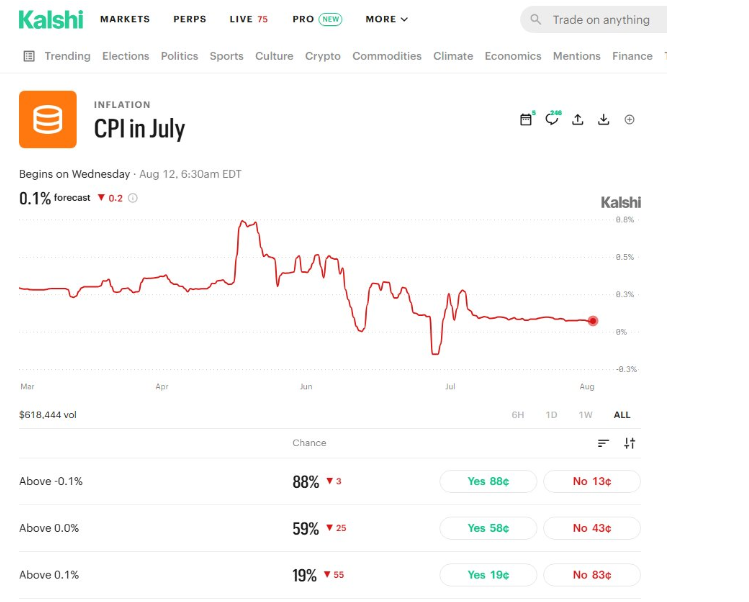Buy No 43¢ for Above 0.0%
749x602 pixels.
tap(592, 528)
